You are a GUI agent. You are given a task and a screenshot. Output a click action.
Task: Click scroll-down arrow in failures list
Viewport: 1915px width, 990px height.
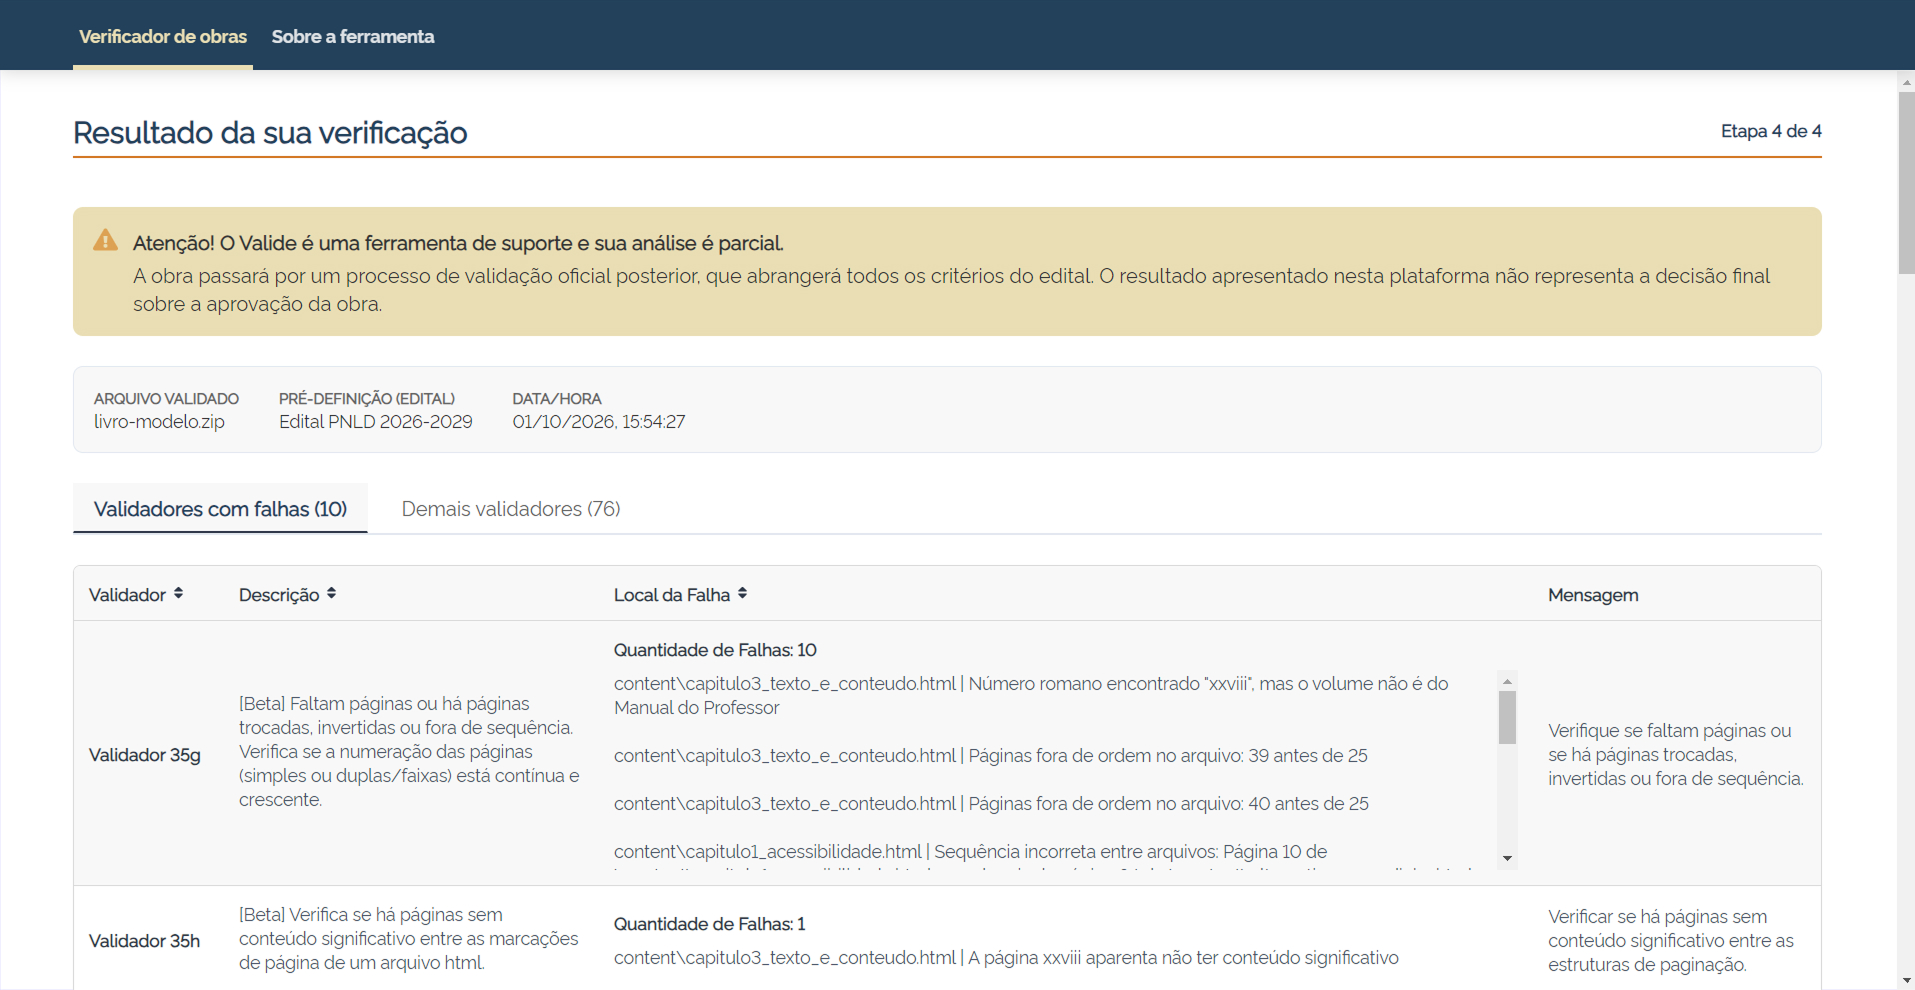pyautogui.click(x=1507, y=858)
